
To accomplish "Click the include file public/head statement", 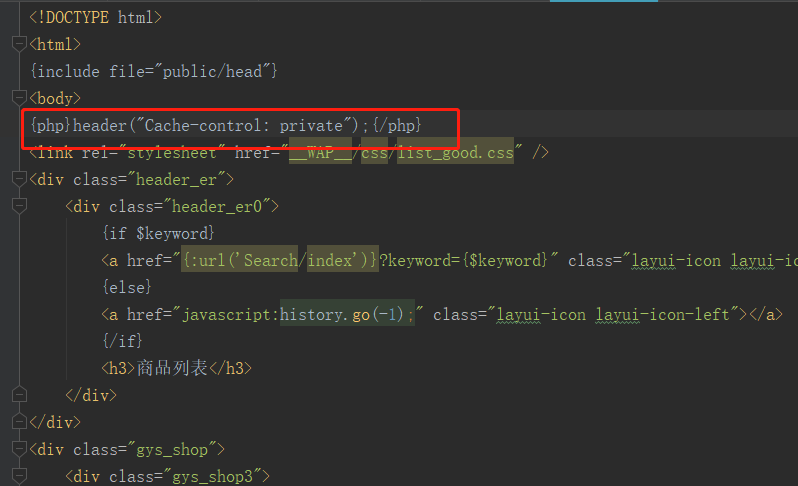I will (x=153, y=71).
